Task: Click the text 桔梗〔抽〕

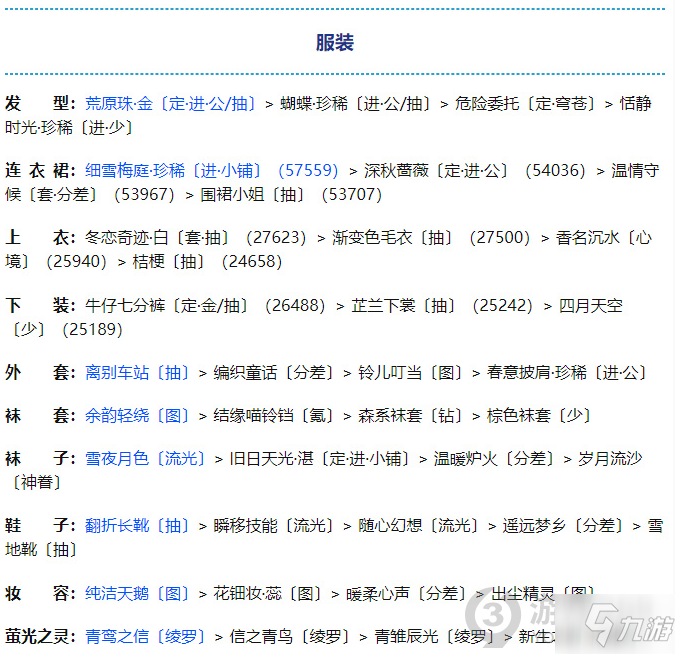Action: pyautogui.click(x=168, y=262)
